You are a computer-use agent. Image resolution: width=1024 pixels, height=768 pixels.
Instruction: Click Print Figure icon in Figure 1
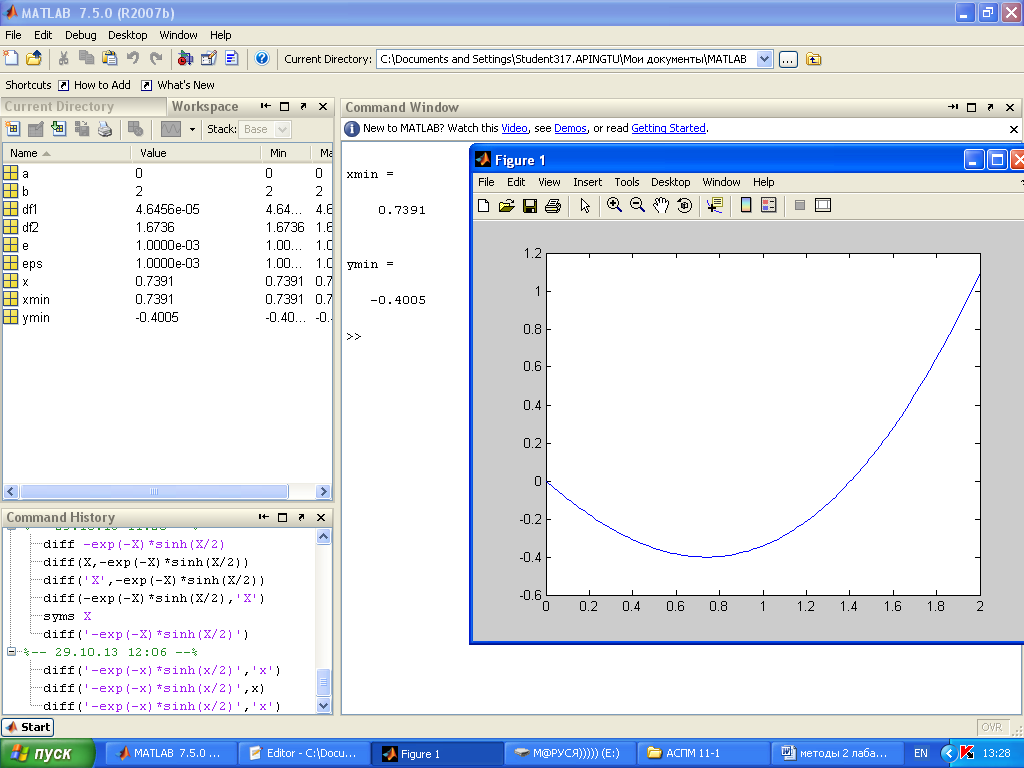point(553,206)
